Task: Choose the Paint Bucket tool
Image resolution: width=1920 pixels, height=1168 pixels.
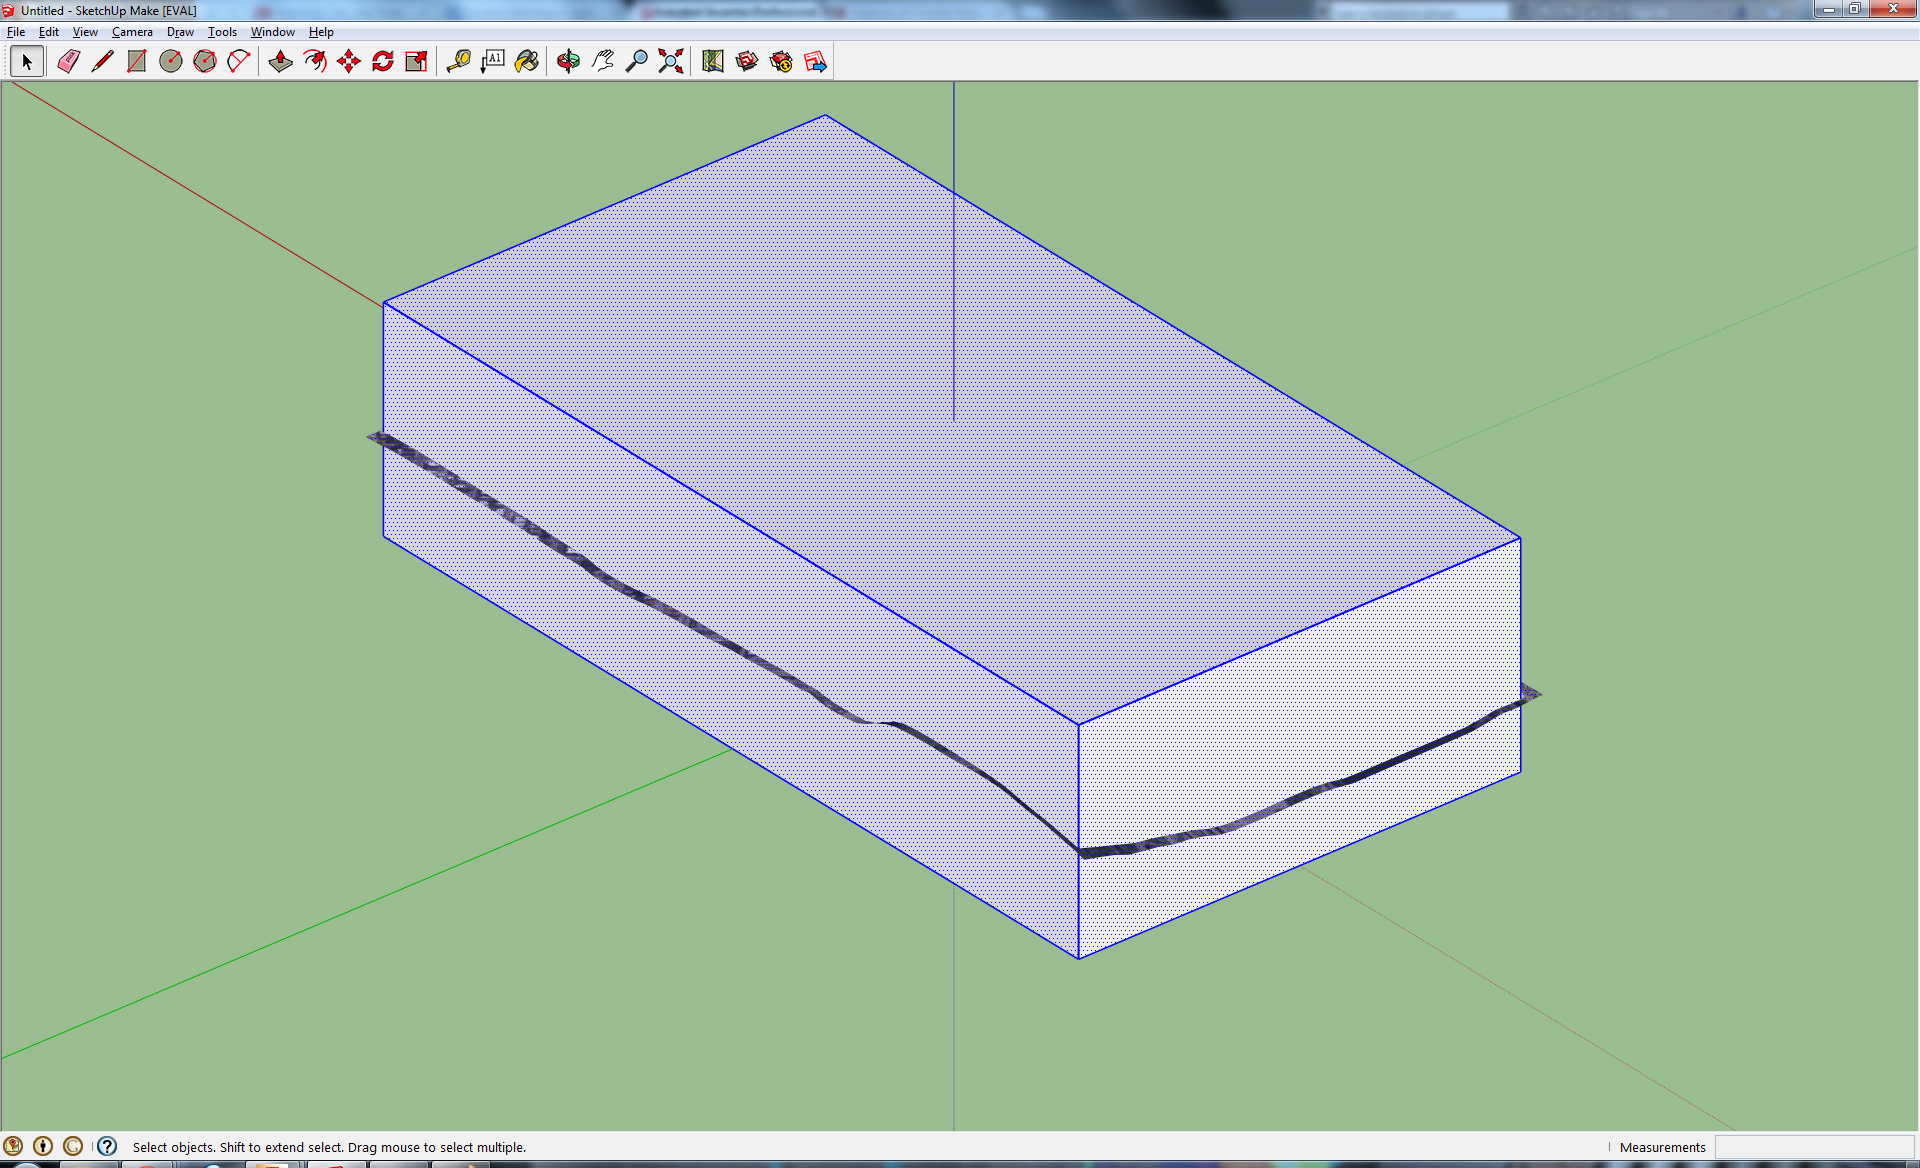Action: click(x=527, y=62)
